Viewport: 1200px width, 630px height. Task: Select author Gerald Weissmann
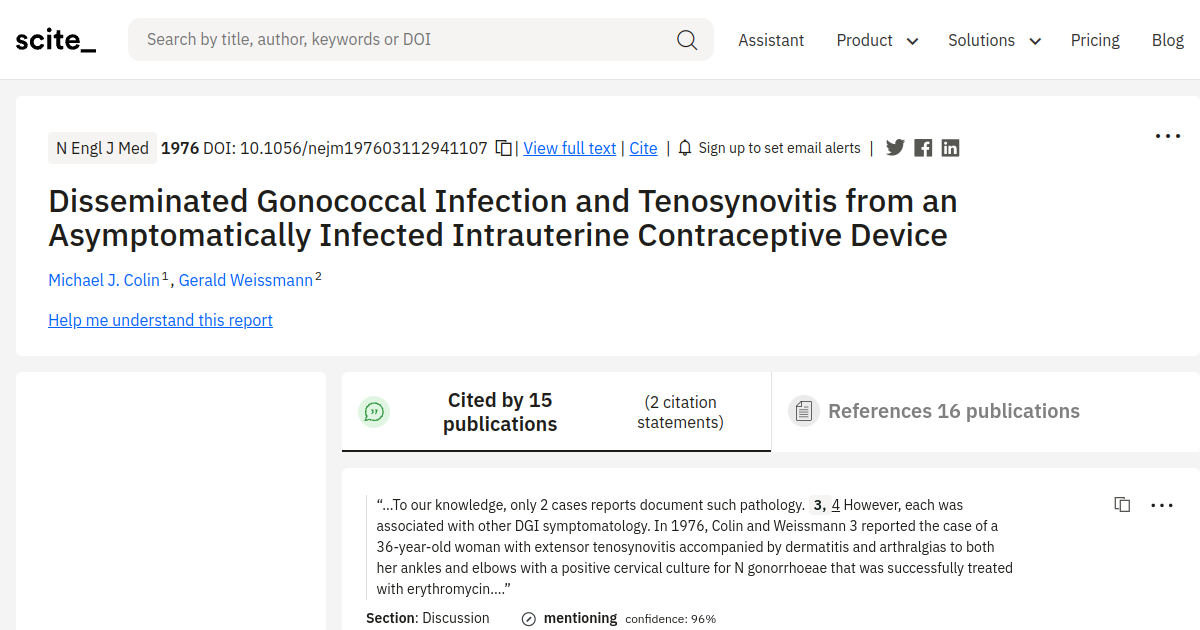click(245, 280)
